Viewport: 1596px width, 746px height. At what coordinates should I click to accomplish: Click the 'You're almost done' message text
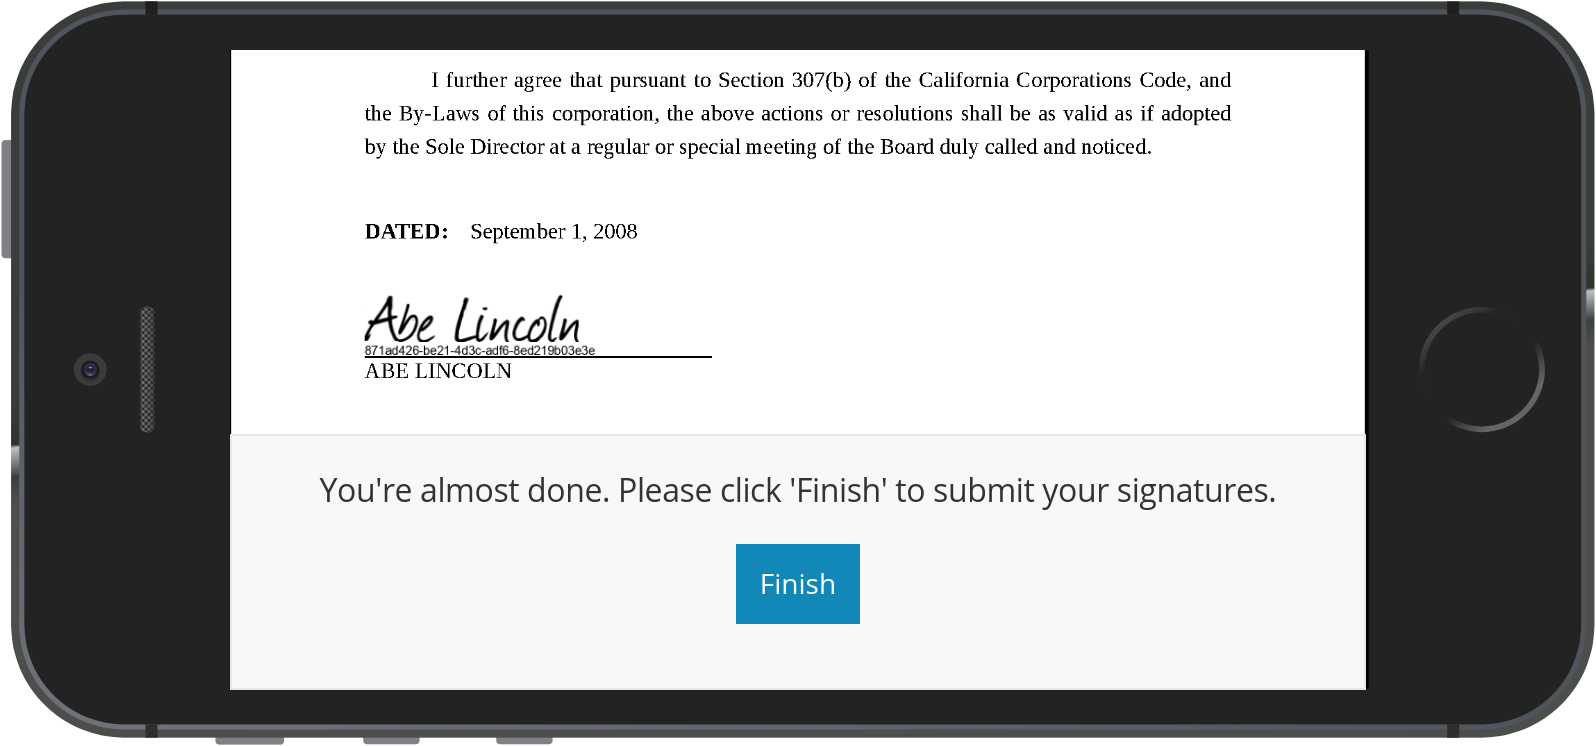point(797,490)
